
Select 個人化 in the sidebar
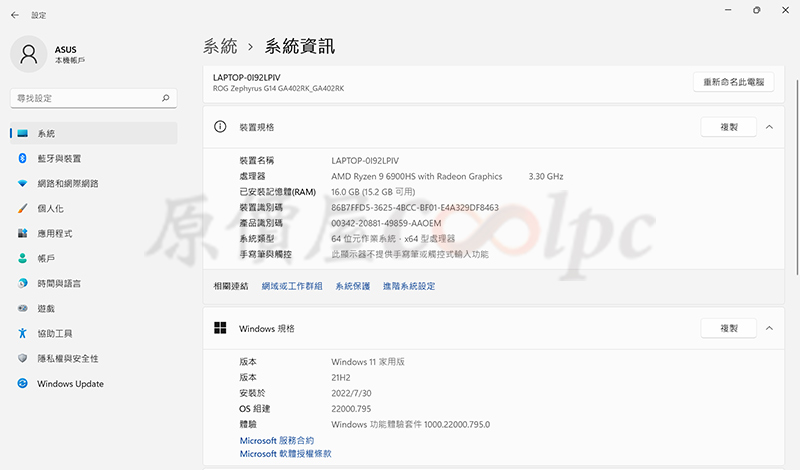(x=94, y=208)
